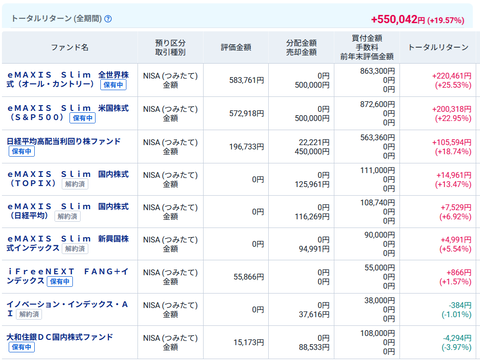Select the -384円 total return value

click(460, 305)
